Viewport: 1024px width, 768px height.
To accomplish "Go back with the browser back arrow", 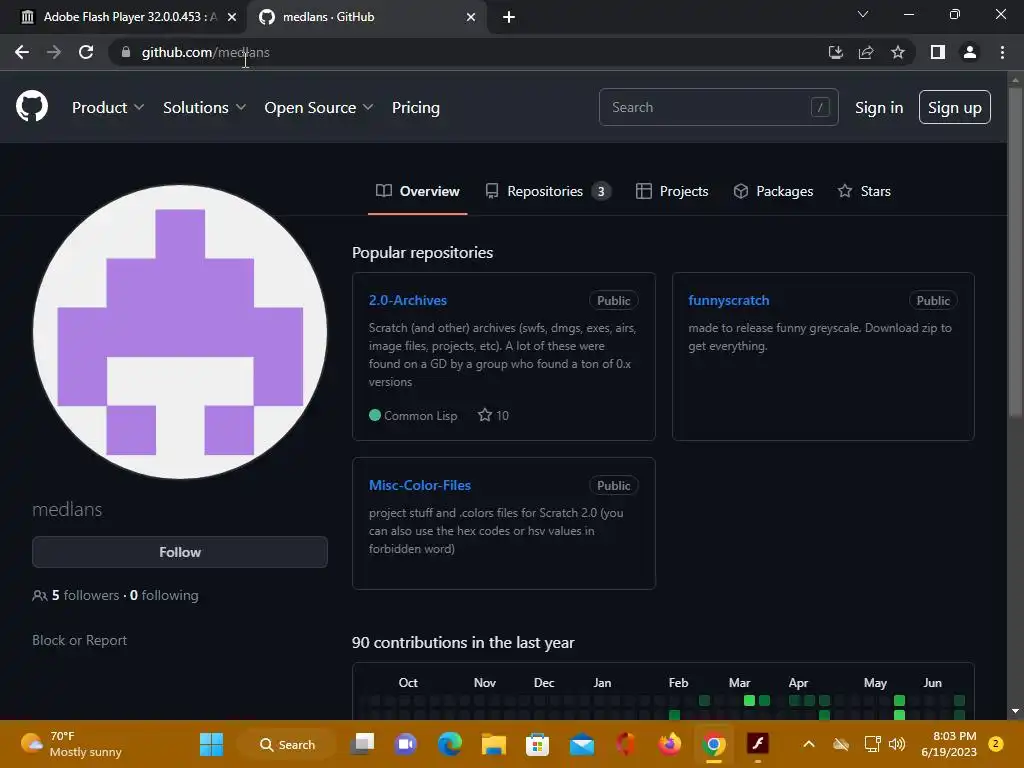I will pyautogui.click(x=22, y=52).
